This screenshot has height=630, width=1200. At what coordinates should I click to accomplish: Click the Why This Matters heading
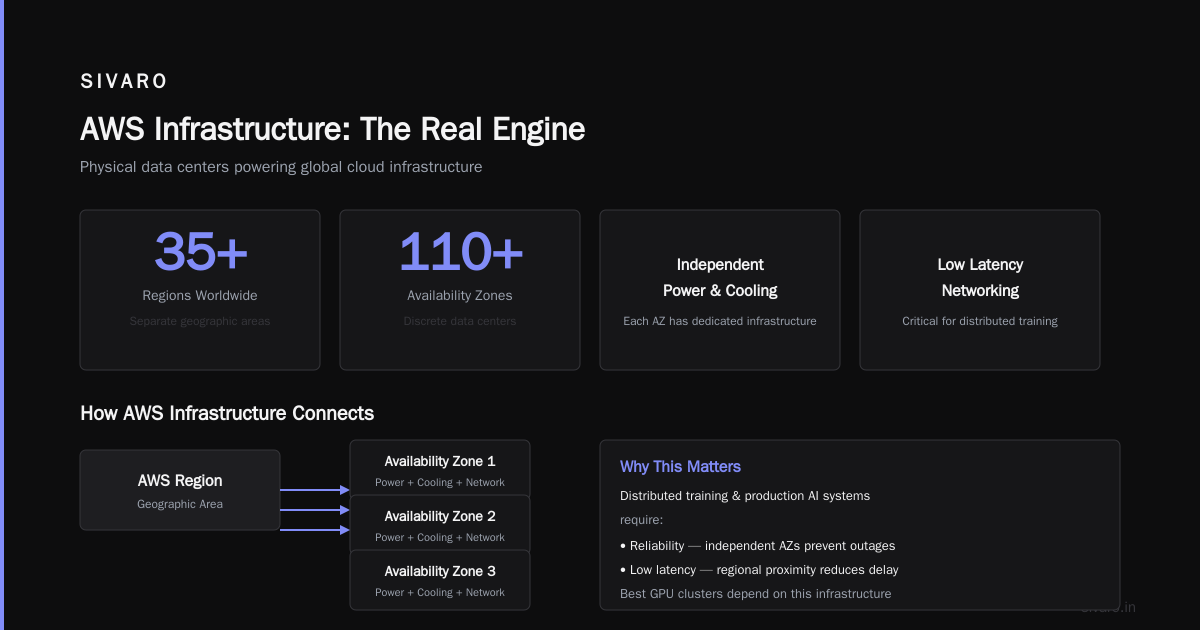(x=680, y=467)
